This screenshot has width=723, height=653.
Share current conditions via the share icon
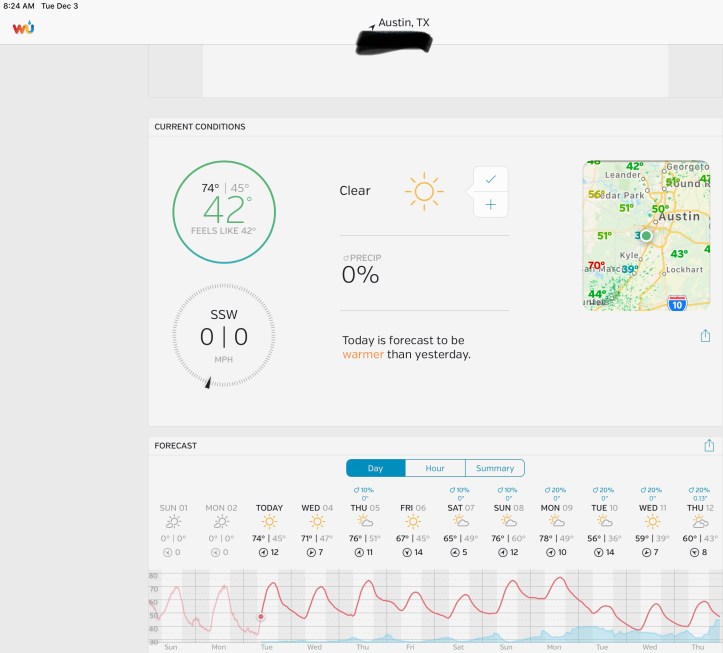click(705, 336)
